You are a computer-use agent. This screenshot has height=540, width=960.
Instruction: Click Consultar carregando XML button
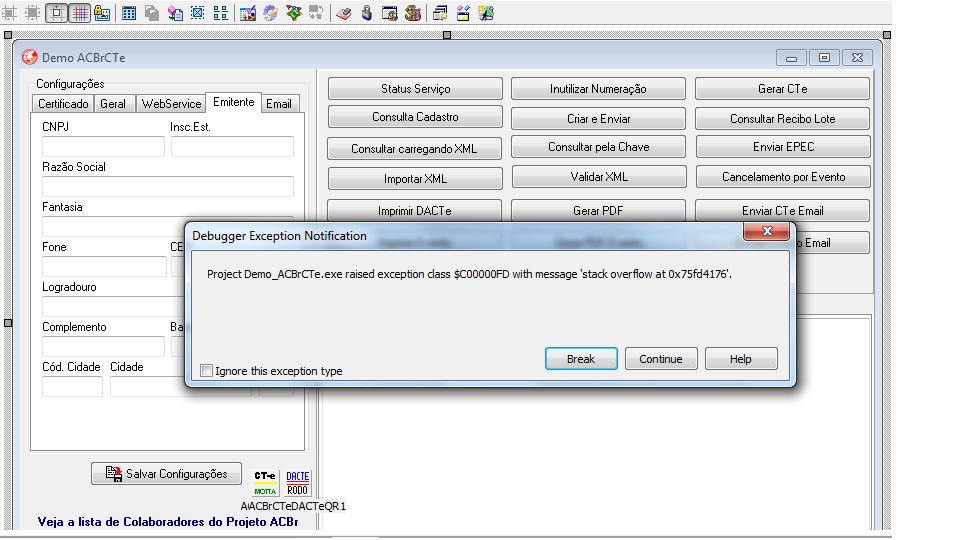pyautogui.click(x=414, y=149)
